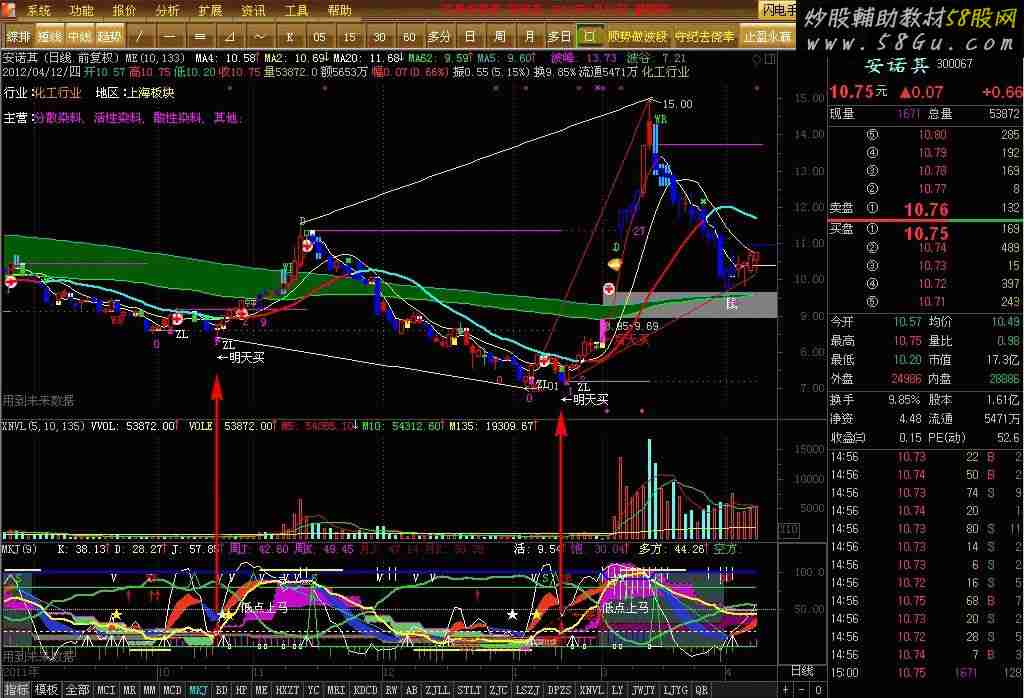This screenshot has height=698, width=1024.
Task: Zoom in with the plus button
Action: click(786, 690)
